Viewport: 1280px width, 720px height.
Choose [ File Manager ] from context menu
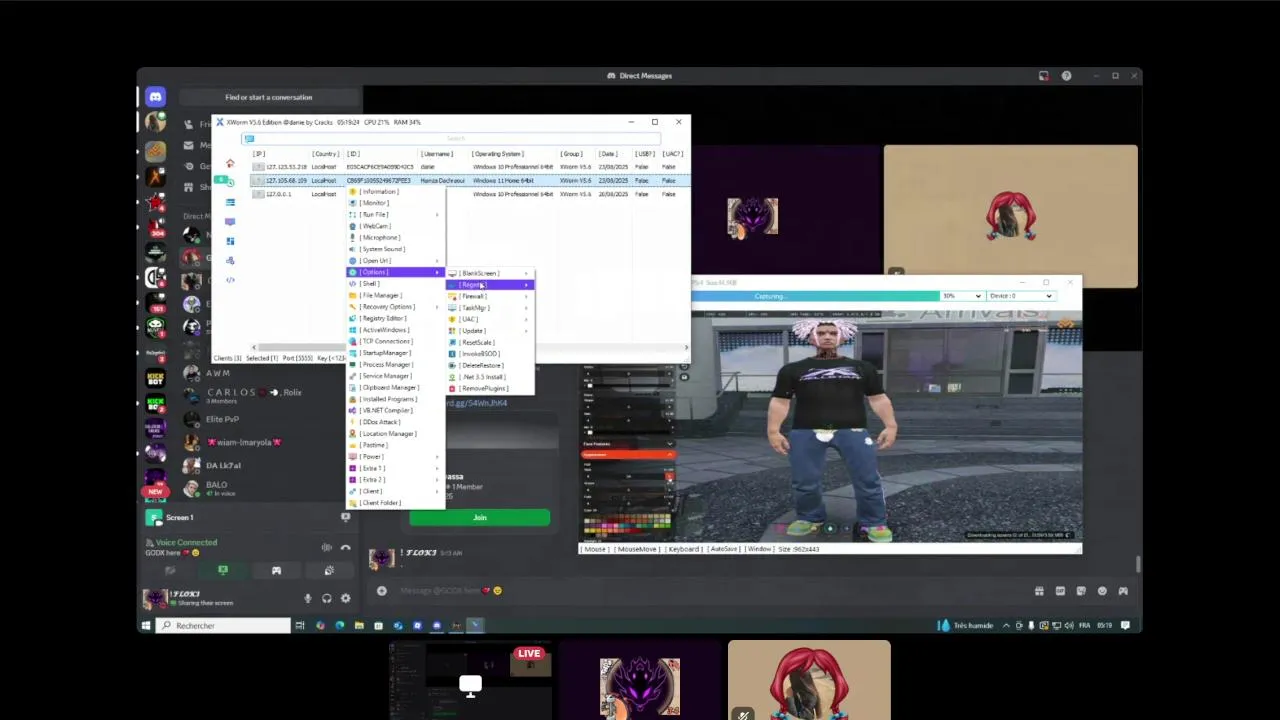point(396,296)
